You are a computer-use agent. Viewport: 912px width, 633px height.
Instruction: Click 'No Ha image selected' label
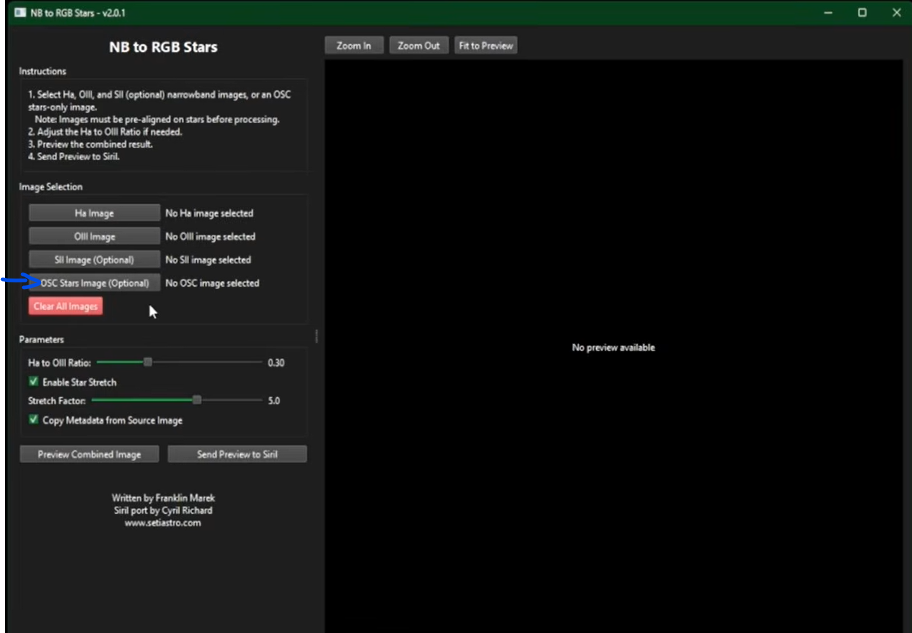pyautogui.click(x=209, y=214)
